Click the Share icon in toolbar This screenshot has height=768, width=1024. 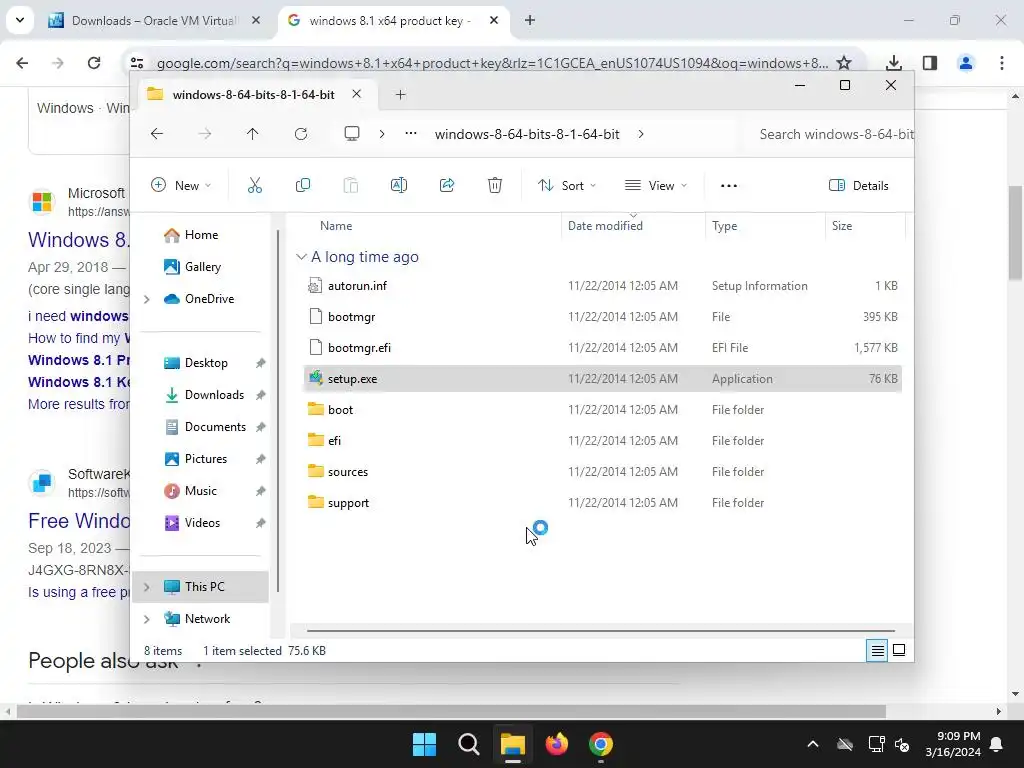[x=447, y=185]
